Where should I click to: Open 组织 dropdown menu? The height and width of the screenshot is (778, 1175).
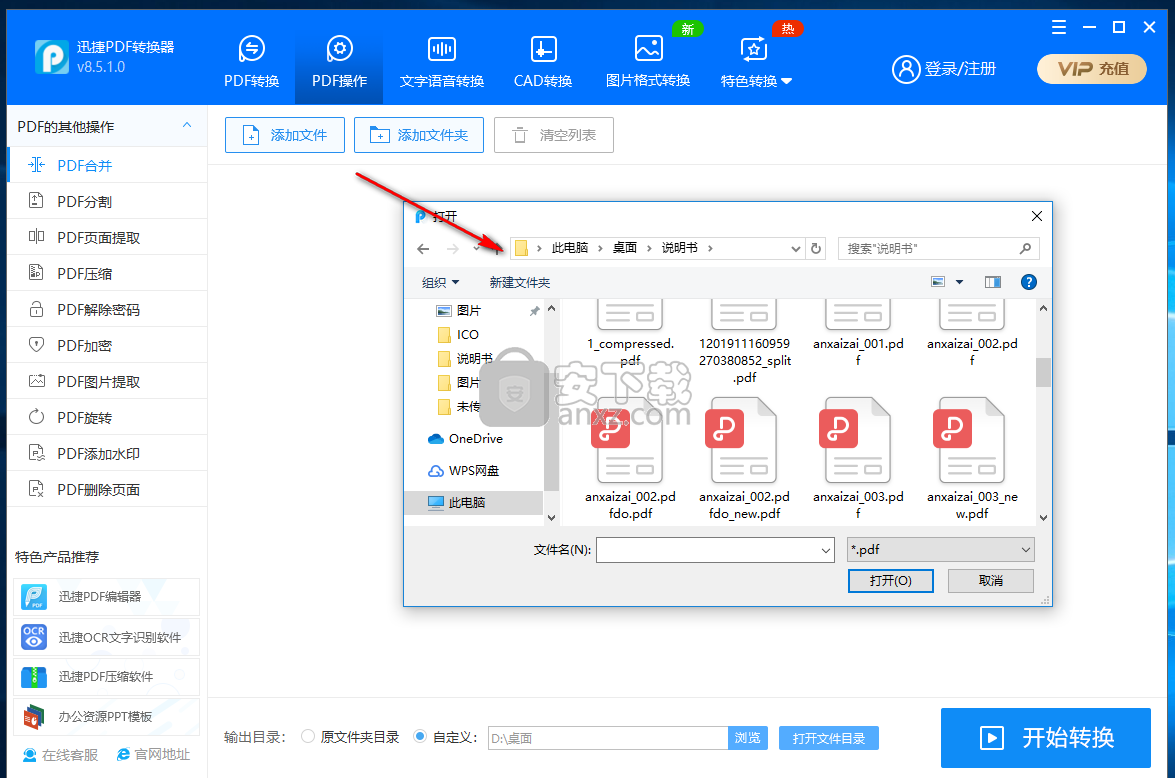point(441,283)
